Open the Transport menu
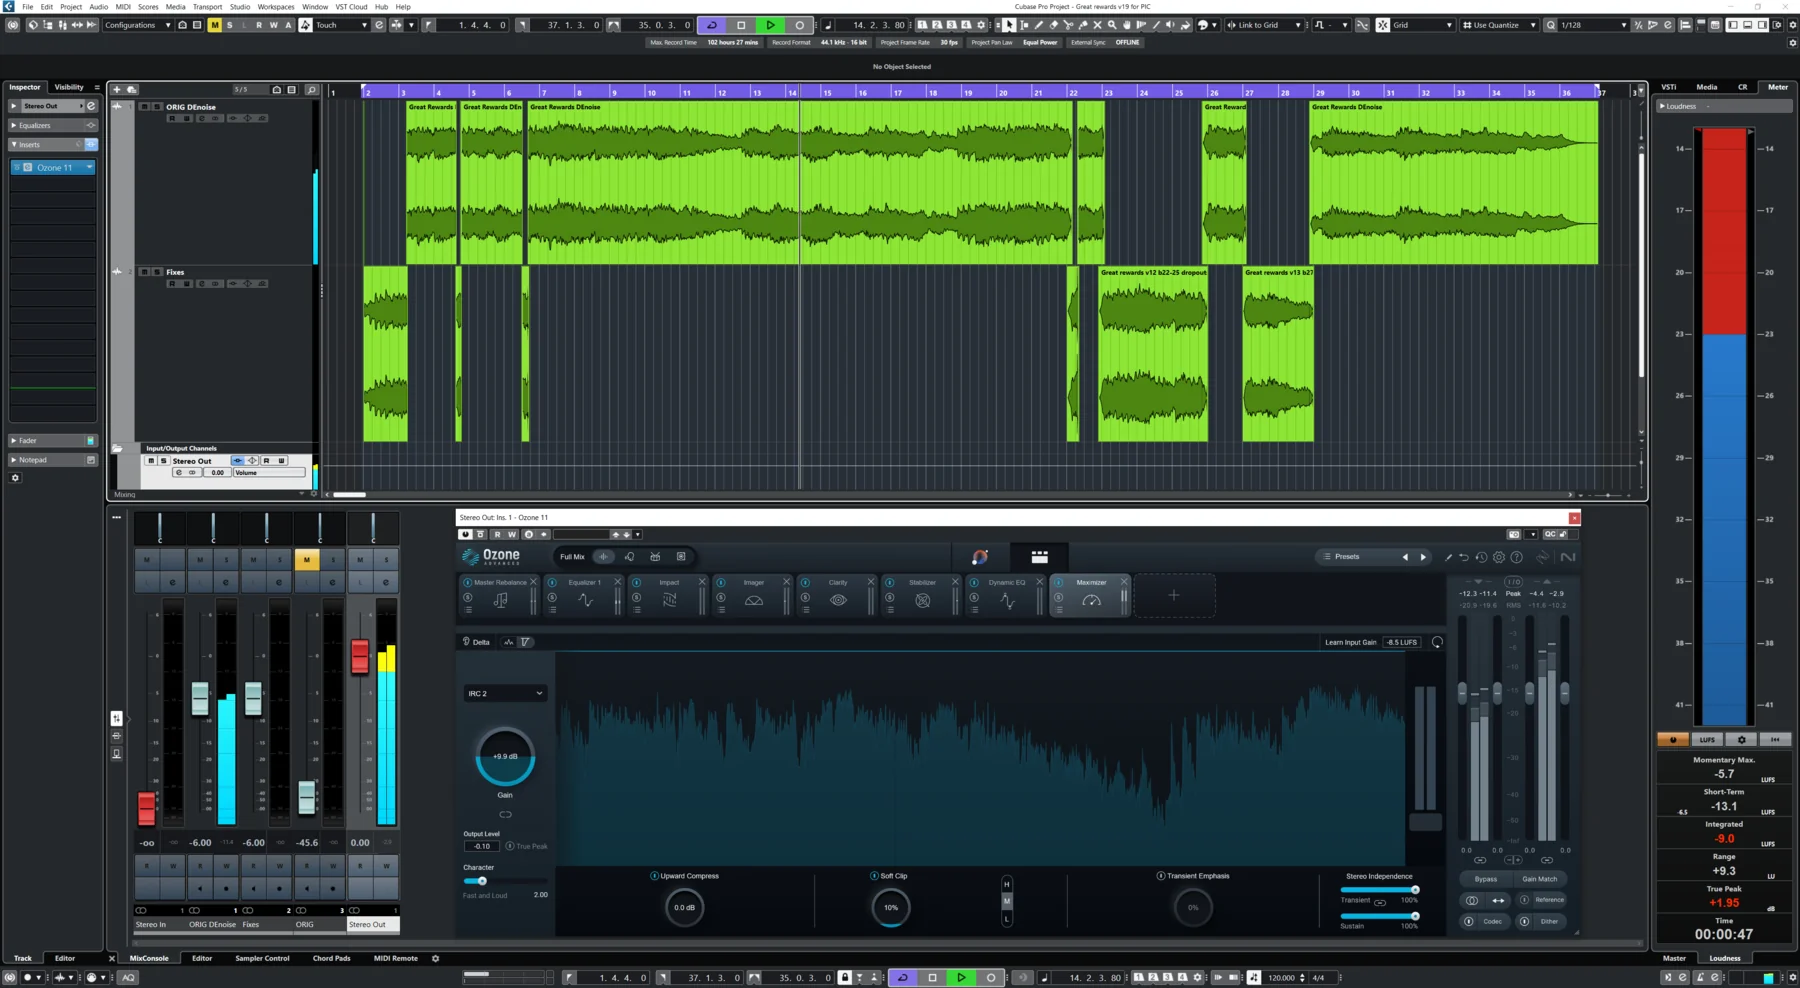Screen dimensions: 1800x988 pos(207,6)
